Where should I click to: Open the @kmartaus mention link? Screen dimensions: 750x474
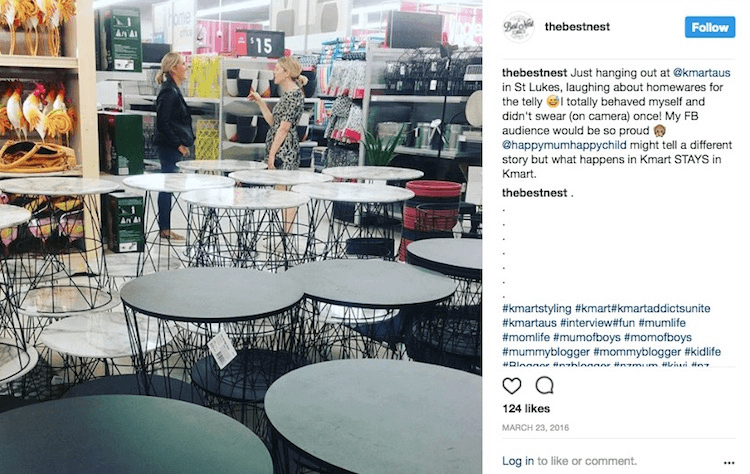(702, 73)
